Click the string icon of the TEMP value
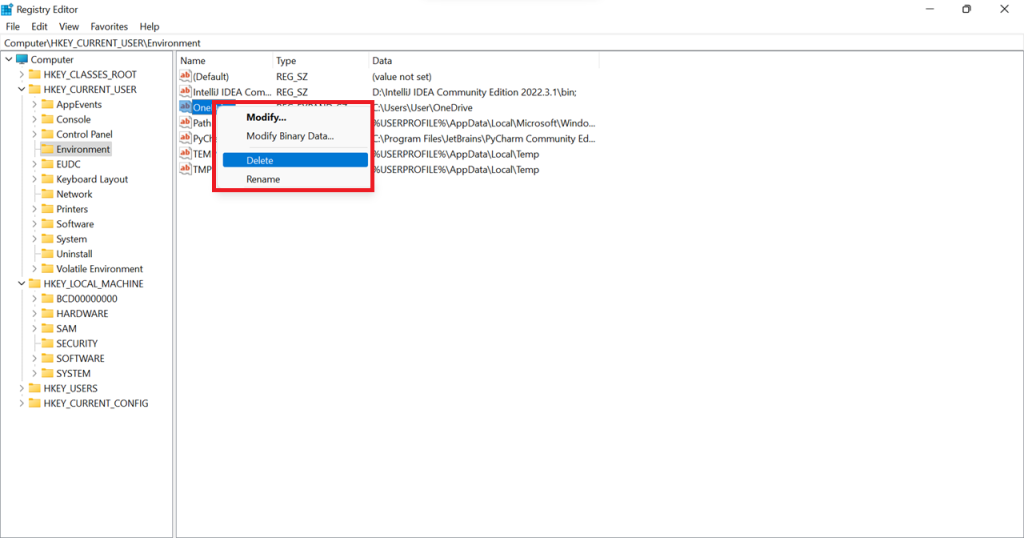Screen dimensions: 1024x538 coord(185,154)
